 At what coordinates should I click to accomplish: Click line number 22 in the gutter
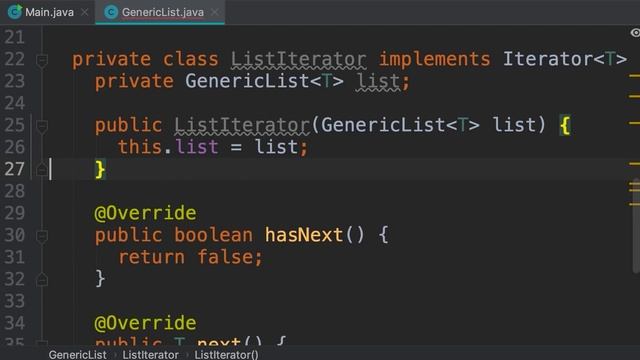15,60
